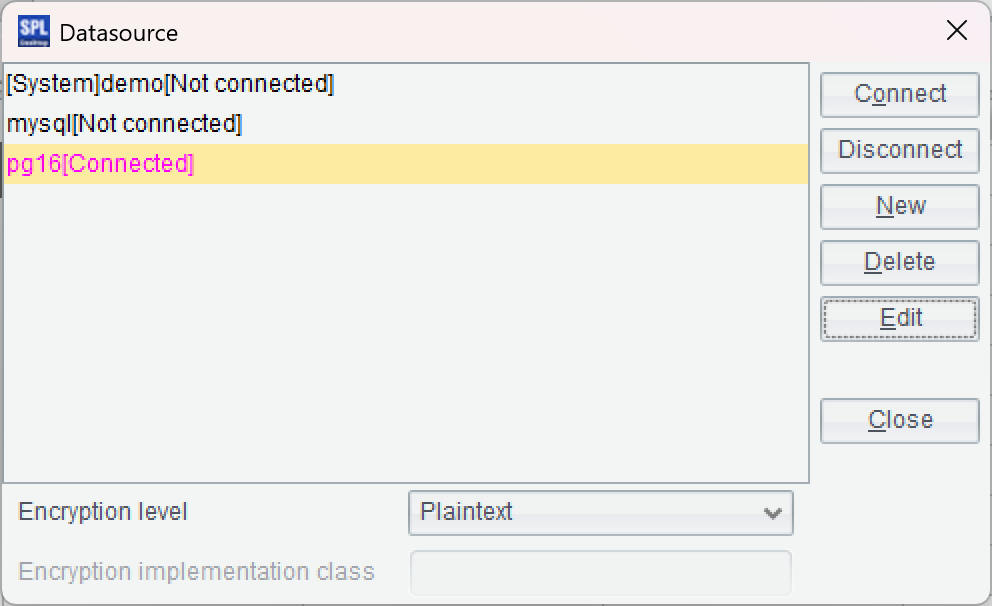
Task: Click the SPL application icon in title bar
Action: [33, 32]
